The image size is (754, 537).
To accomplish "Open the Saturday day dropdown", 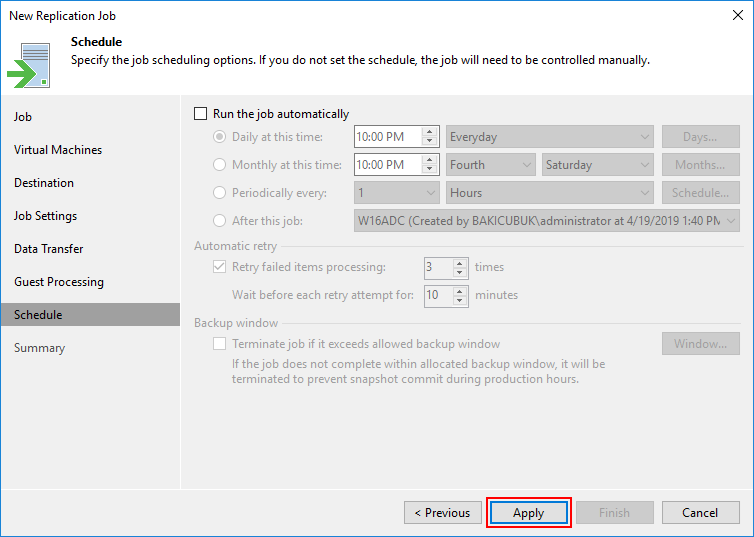I will (x=598, y=165).
